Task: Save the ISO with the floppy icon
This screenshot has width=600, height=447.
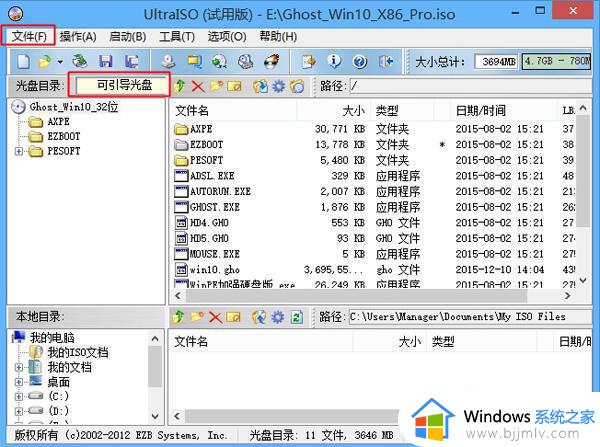Action: tap(106, 61)
